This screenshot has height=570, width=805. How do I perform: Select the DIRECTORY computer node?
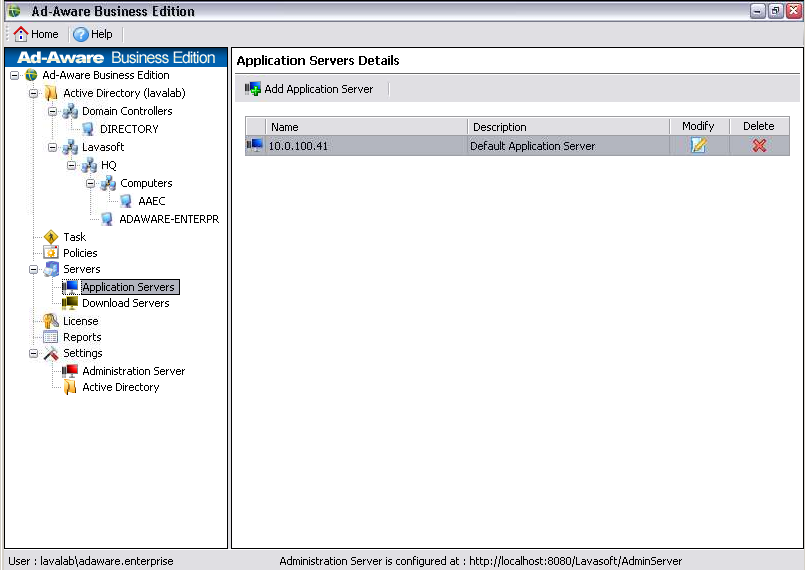129,129
